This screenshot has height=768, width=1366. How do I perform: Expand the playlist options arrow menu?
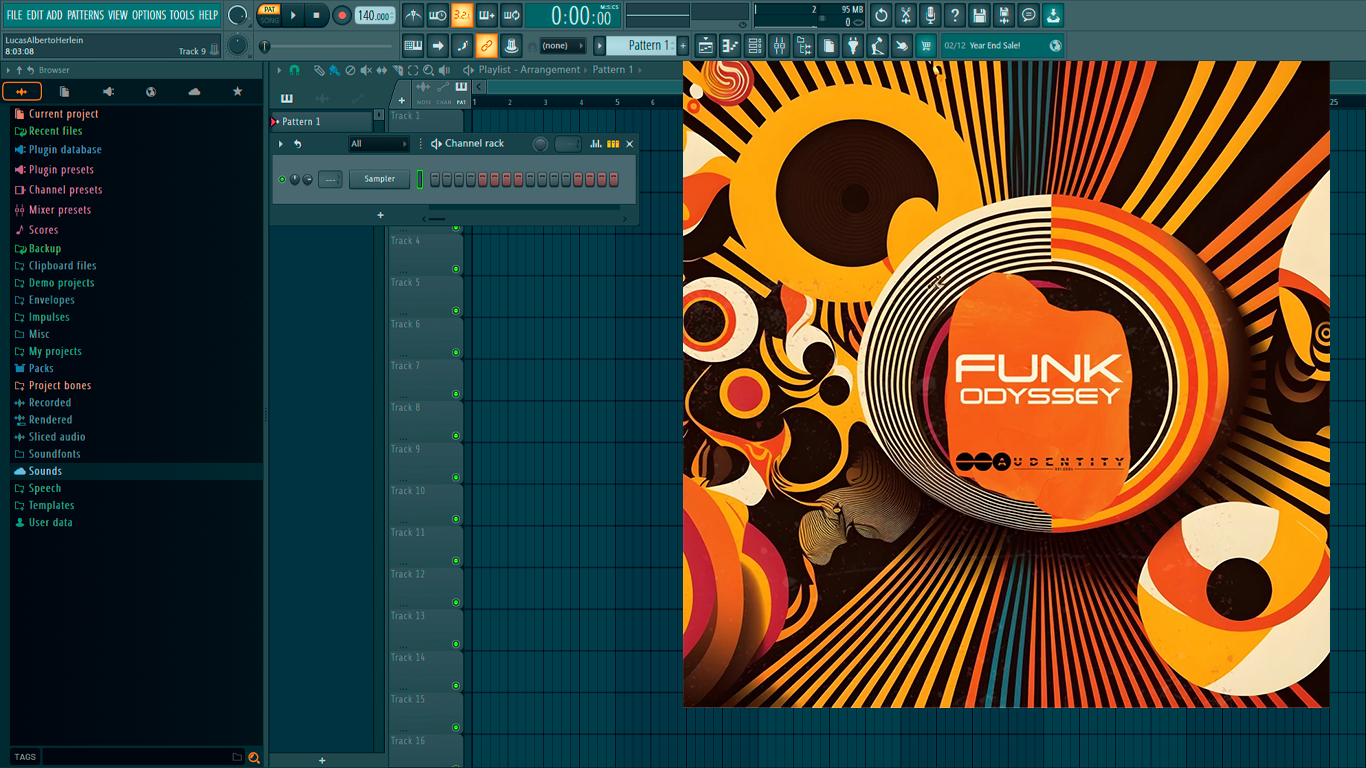pyautogui.click(x=281, y=70)
